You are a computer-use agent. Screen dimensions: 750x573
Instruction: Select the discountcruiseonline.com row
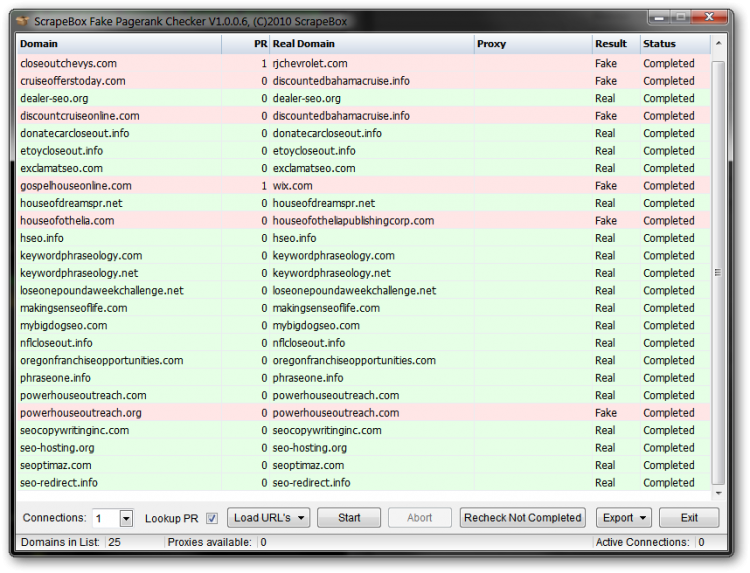click(x=364, y=116)
